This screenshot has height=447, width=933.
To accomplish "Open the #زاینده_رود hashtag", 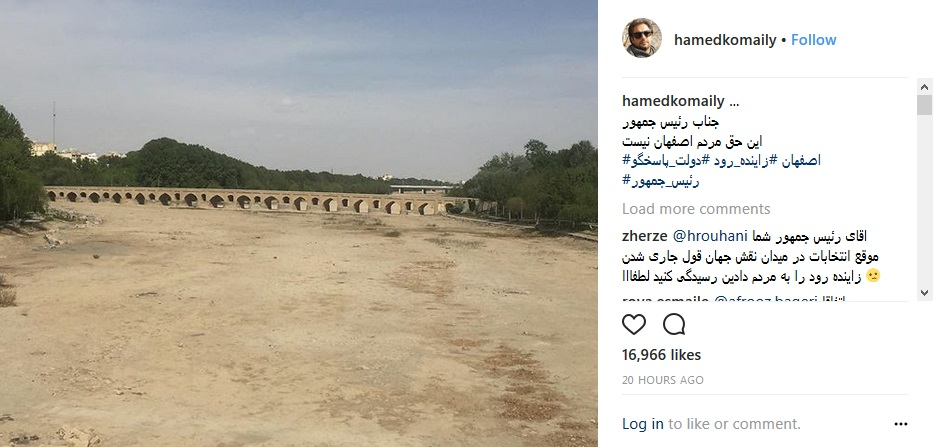I will (740, 161).
